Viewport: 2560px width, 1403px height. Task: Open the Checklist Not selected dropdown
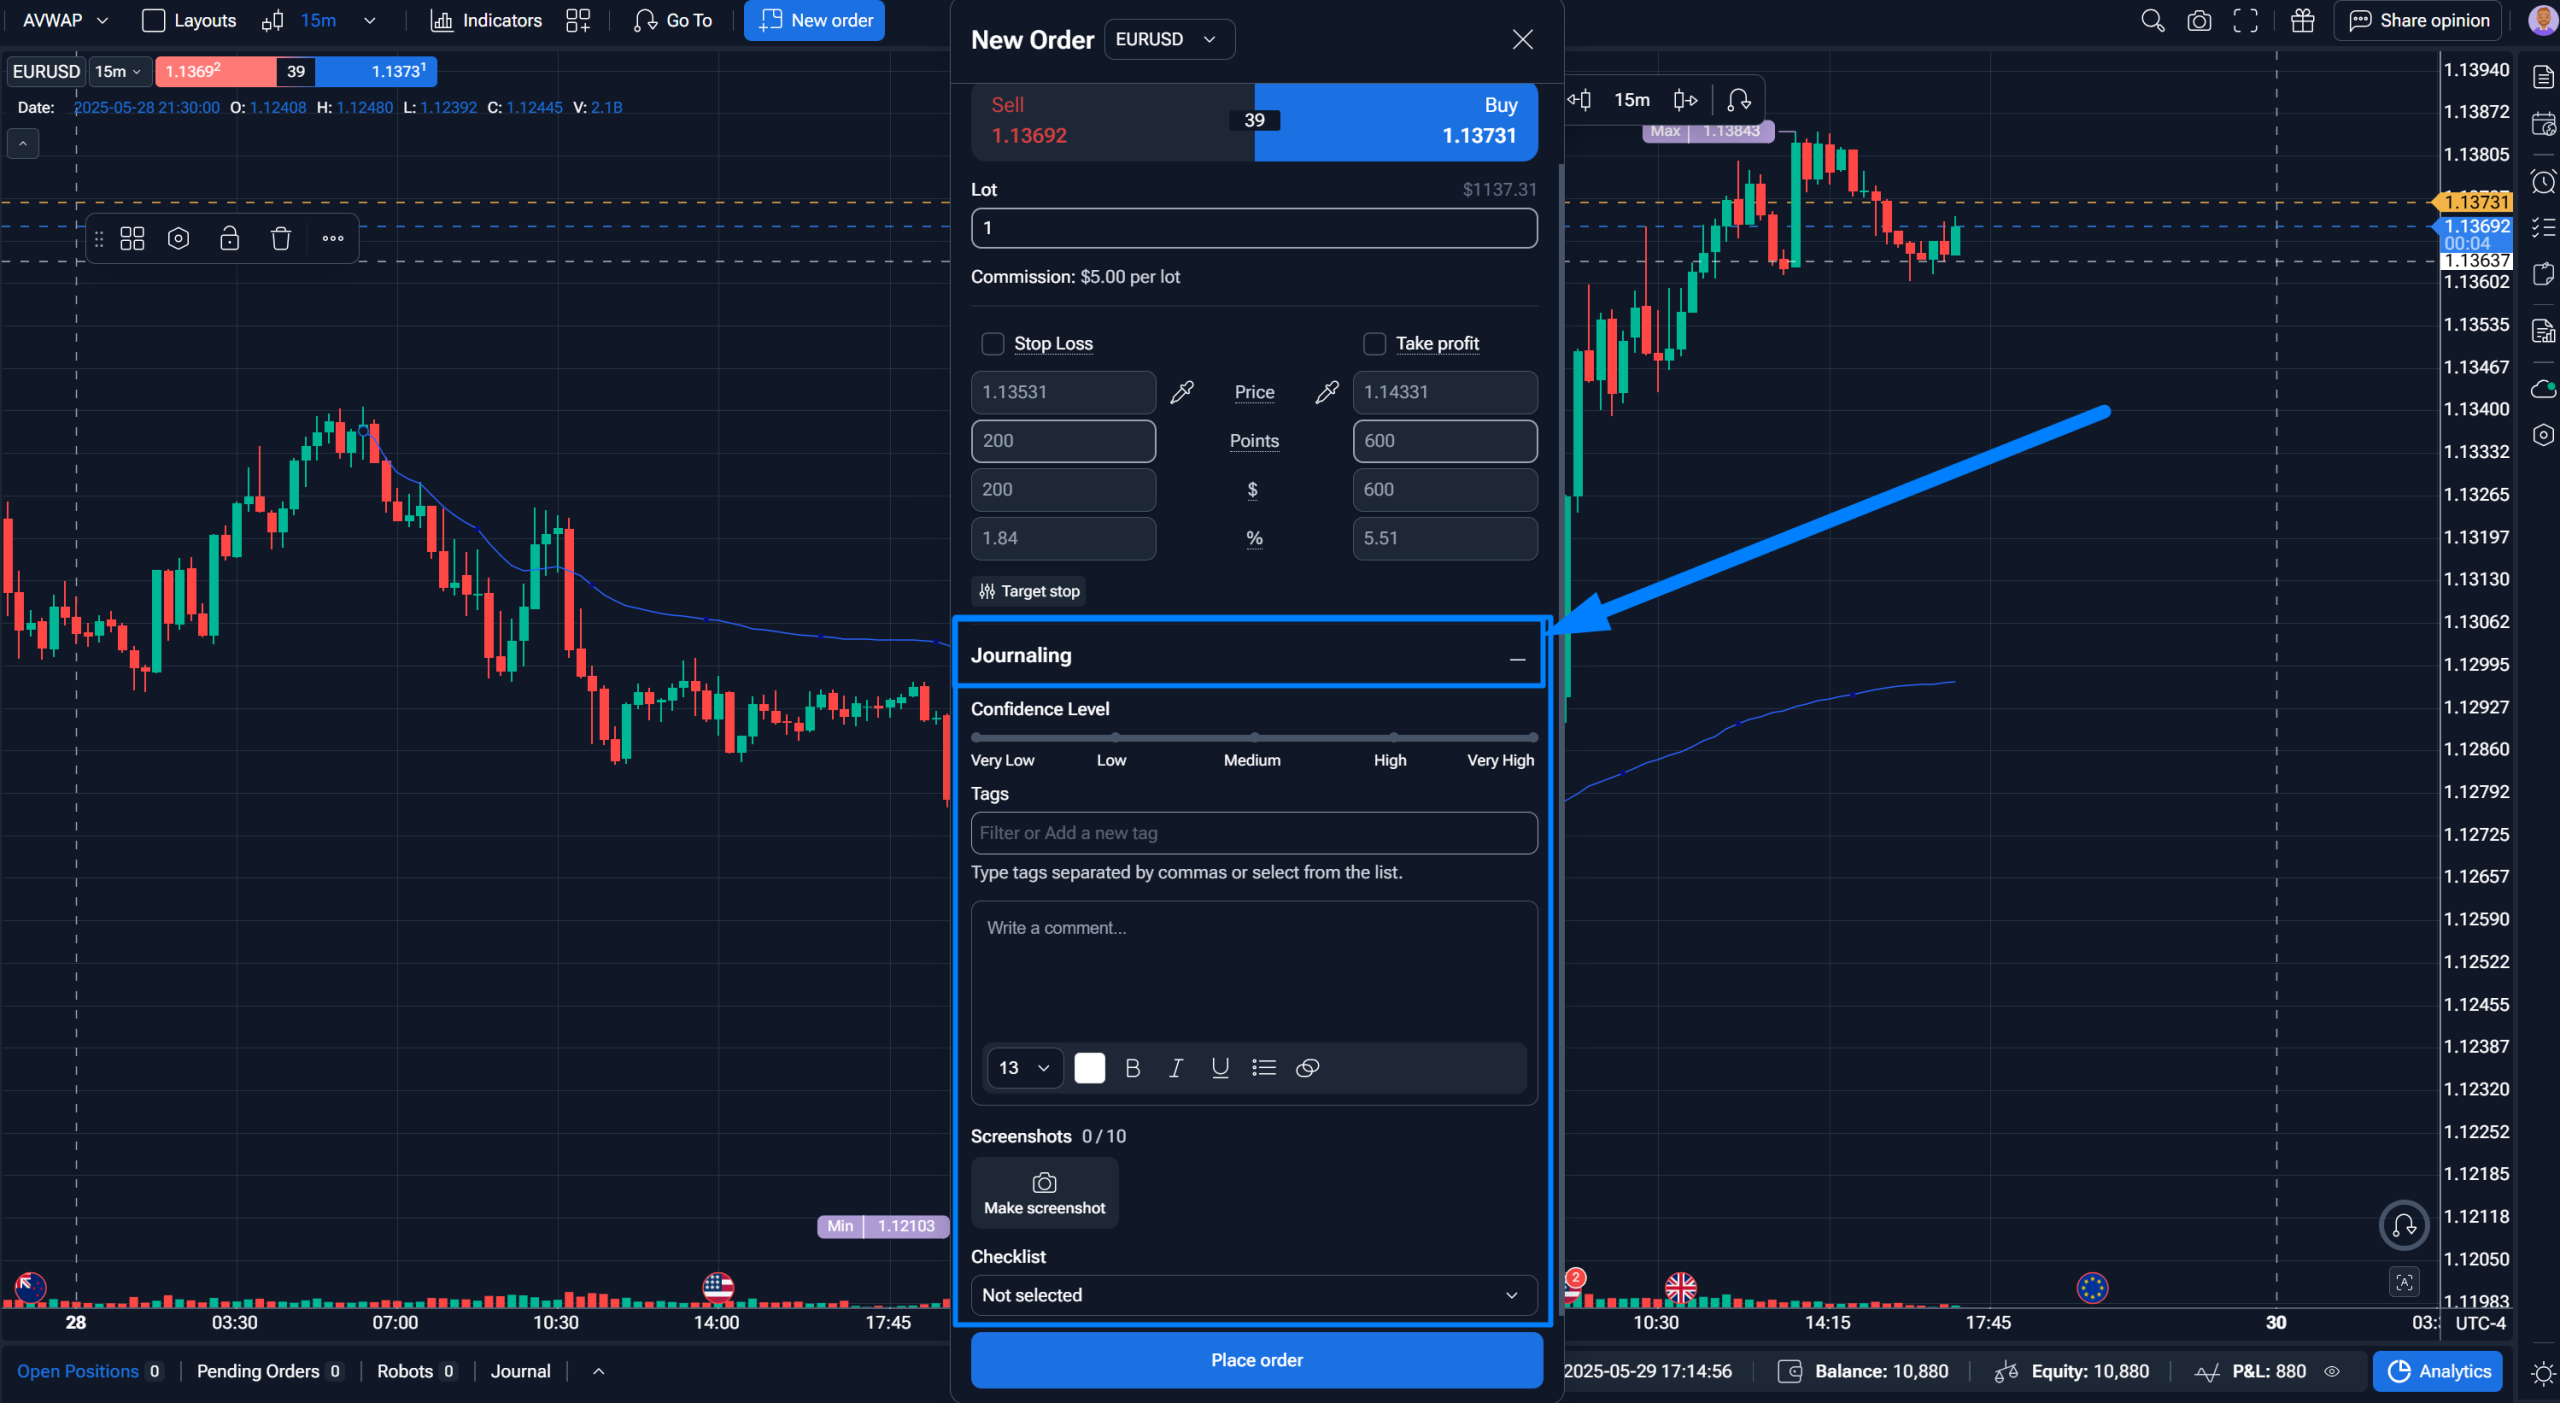coord(1253,1295)
